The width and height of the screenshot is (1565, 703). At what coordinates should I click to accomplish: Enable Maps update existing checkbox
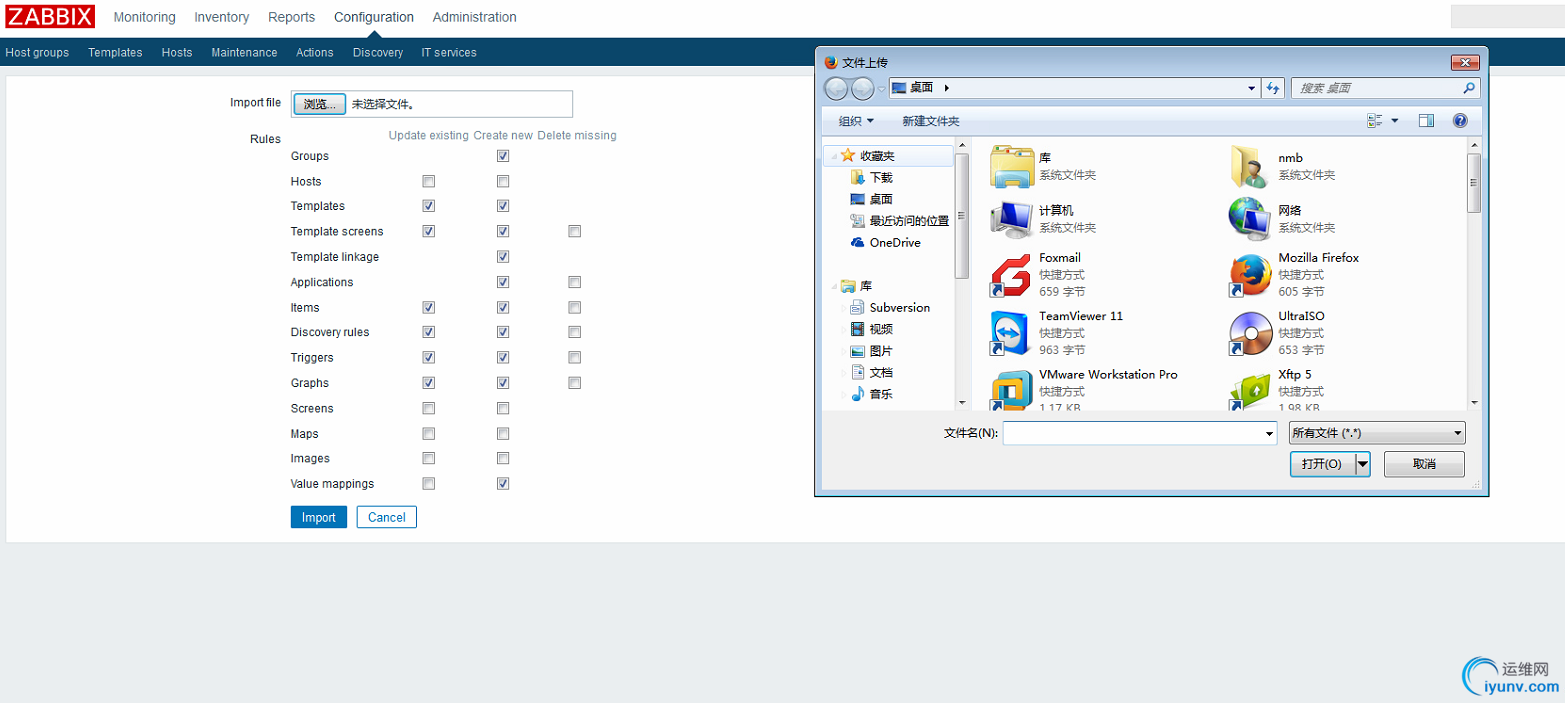click(x=429, y=433)
